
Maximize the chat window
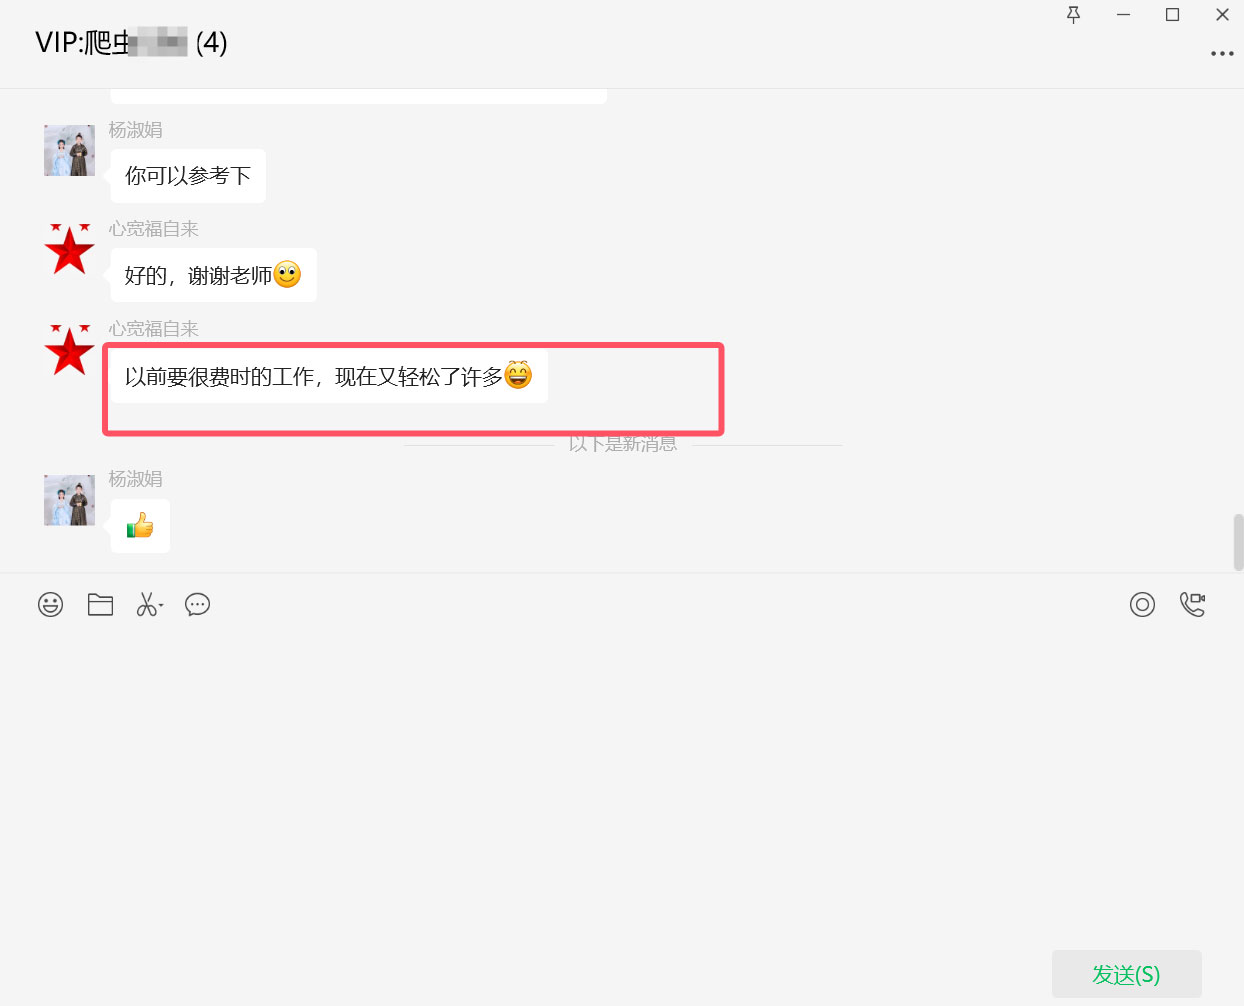pyautogui.click(x=1172, y=15)
